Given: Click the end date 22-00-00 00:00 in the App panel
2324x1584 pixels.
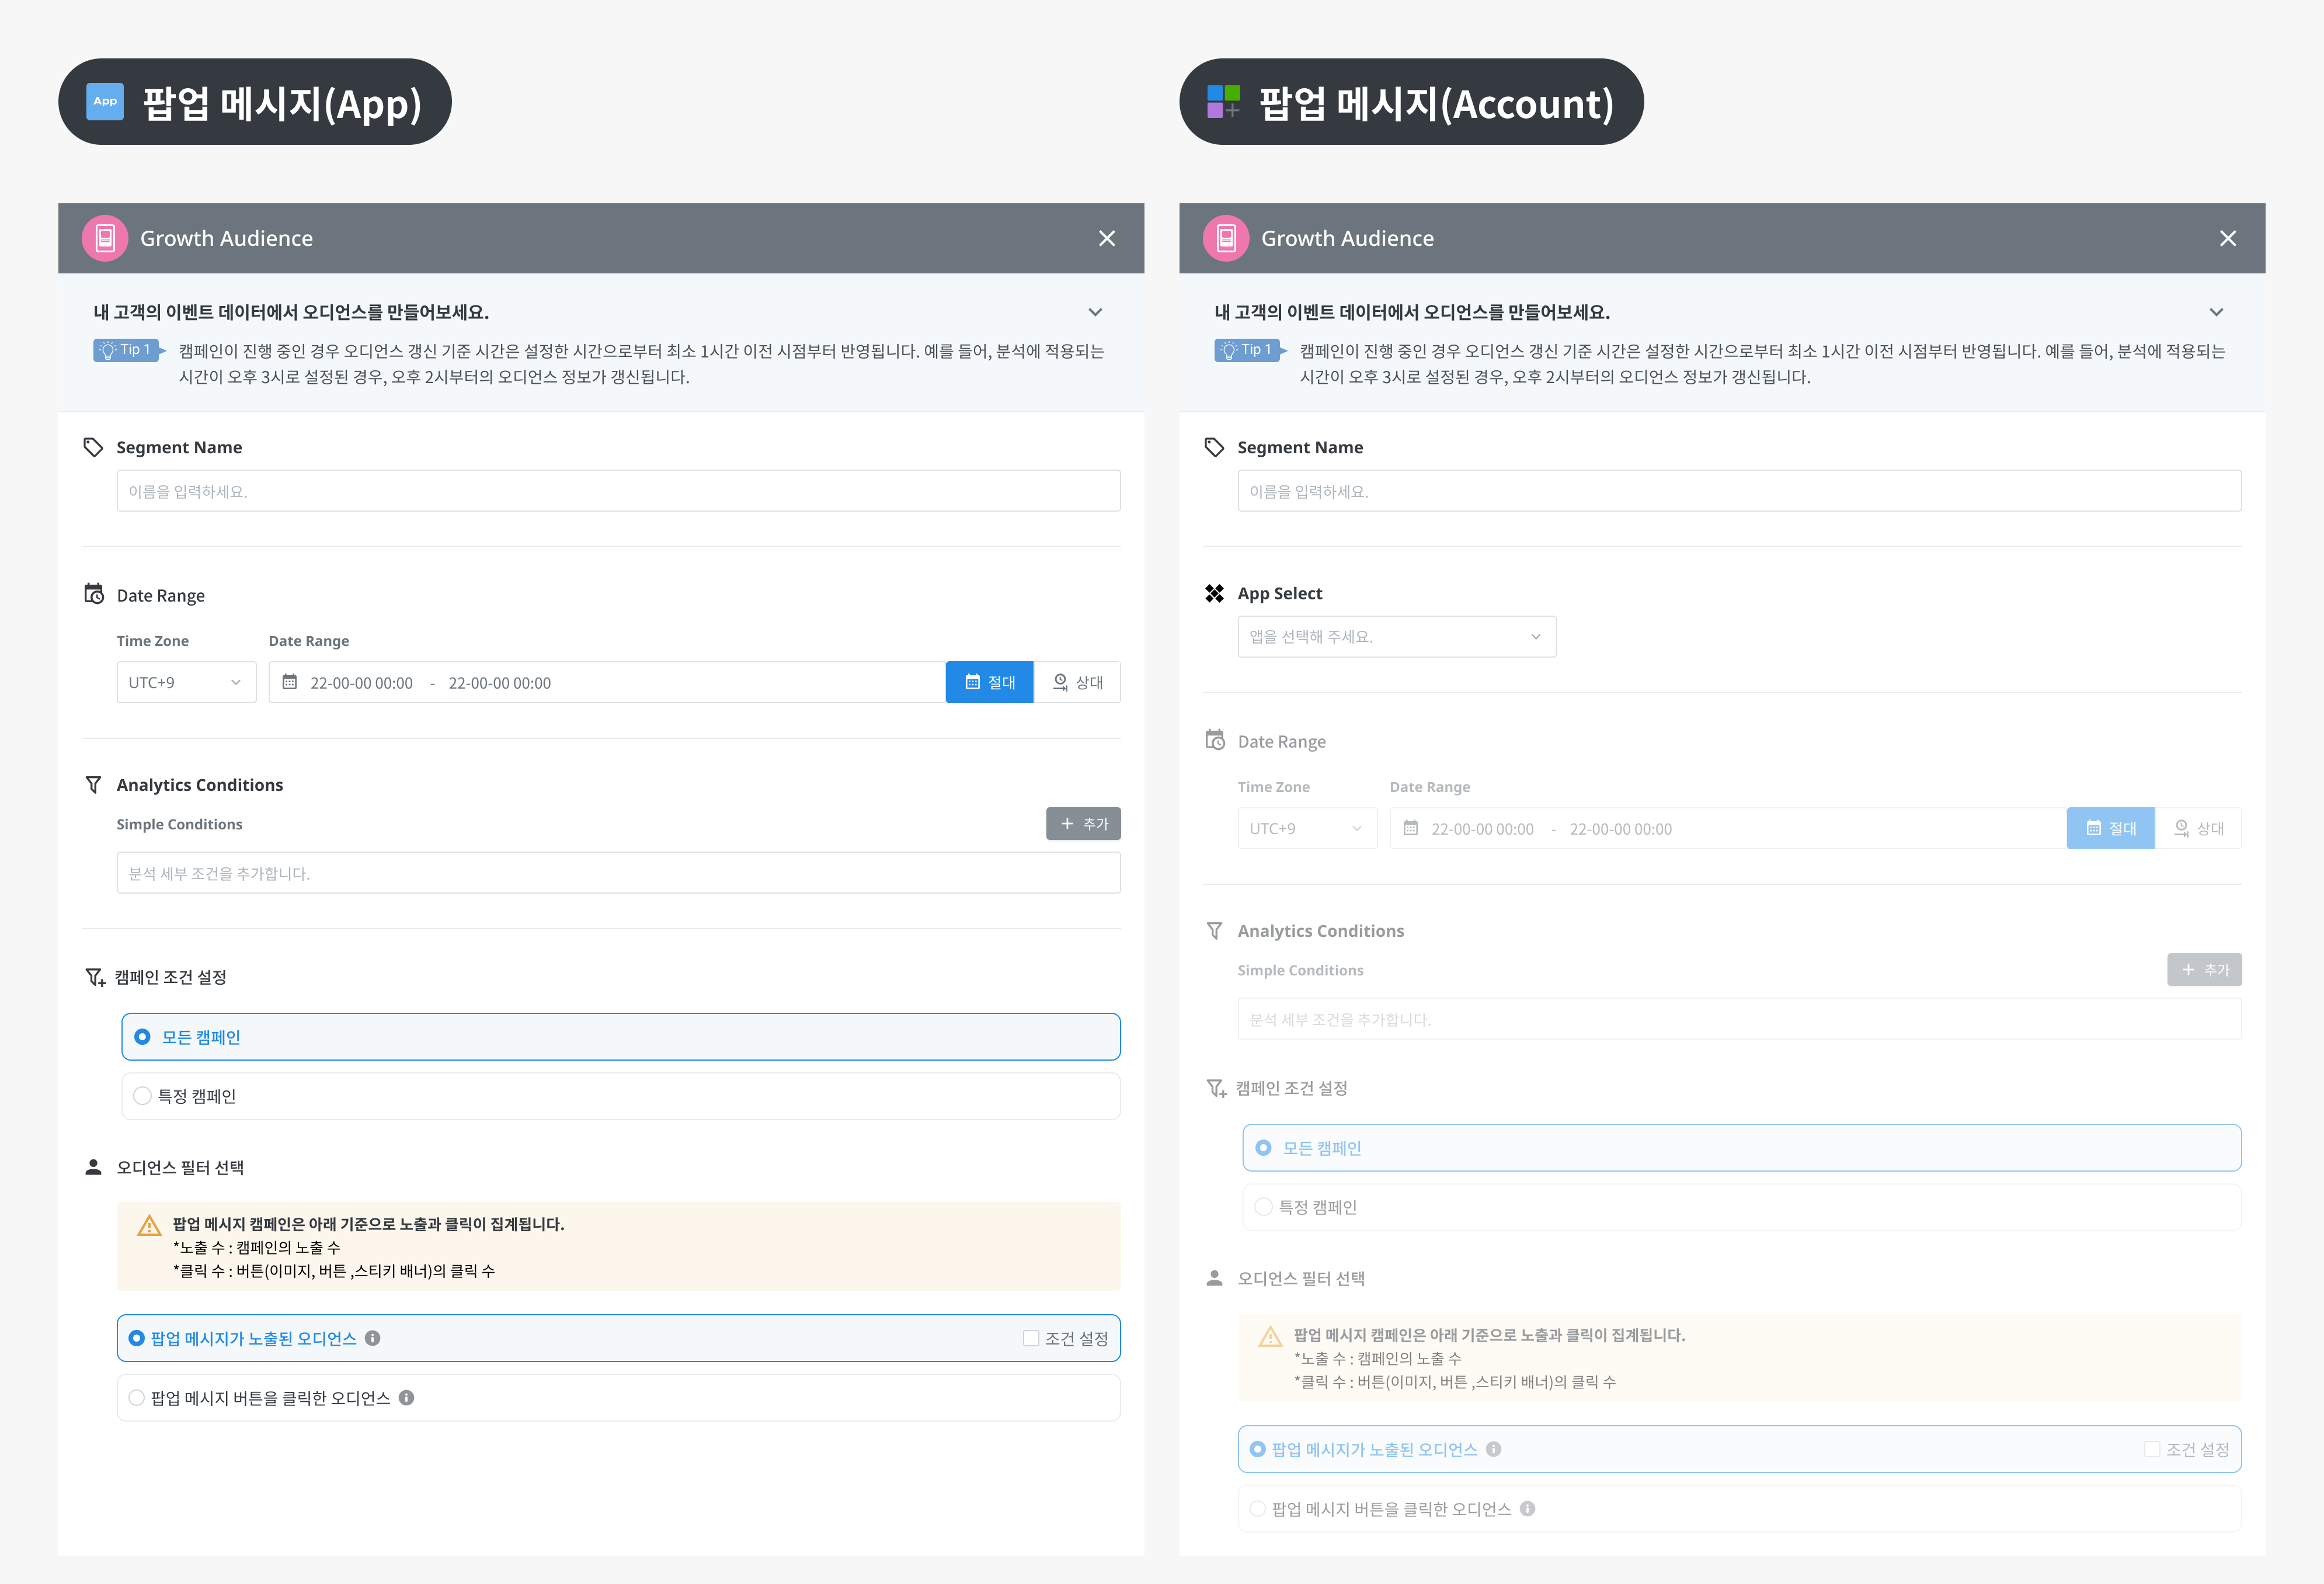Looking at the screenshot, I should tap(499, 683).
